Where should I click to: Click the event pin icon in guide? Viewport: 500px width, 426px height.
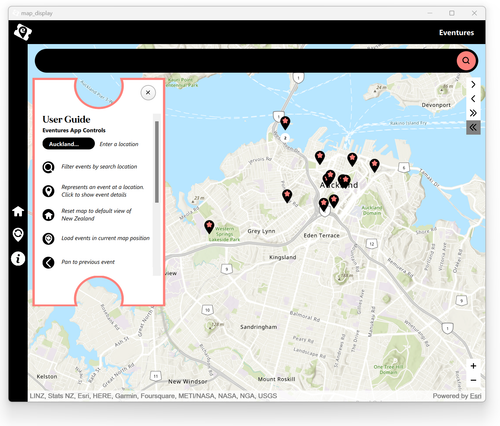click(x=48, y=191)
